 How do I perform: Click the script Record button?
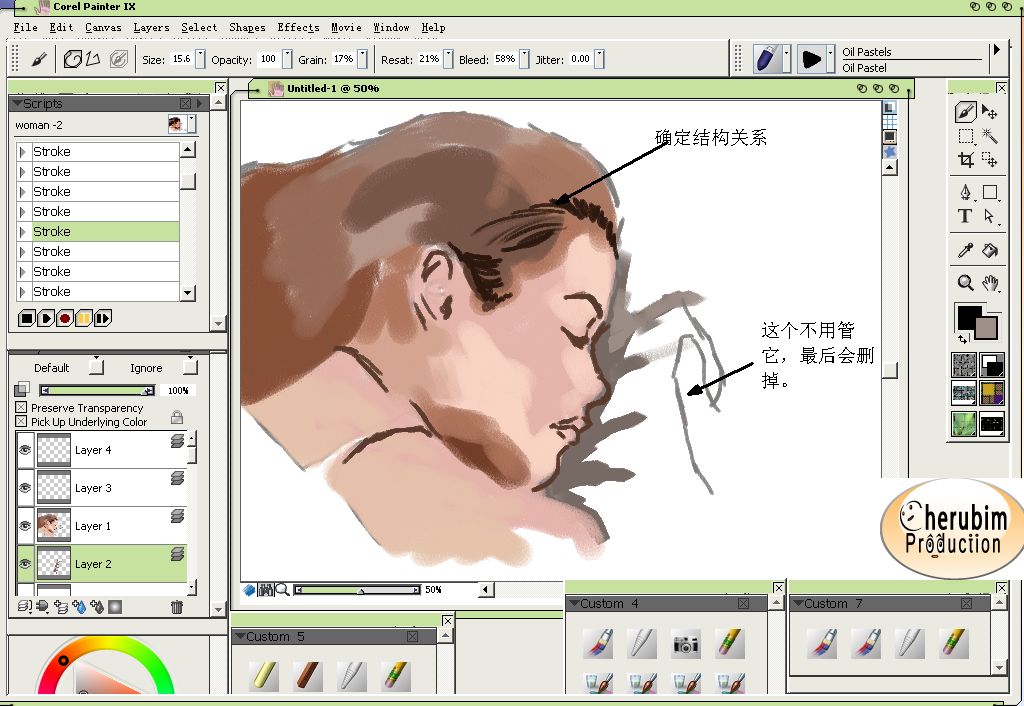65,319
